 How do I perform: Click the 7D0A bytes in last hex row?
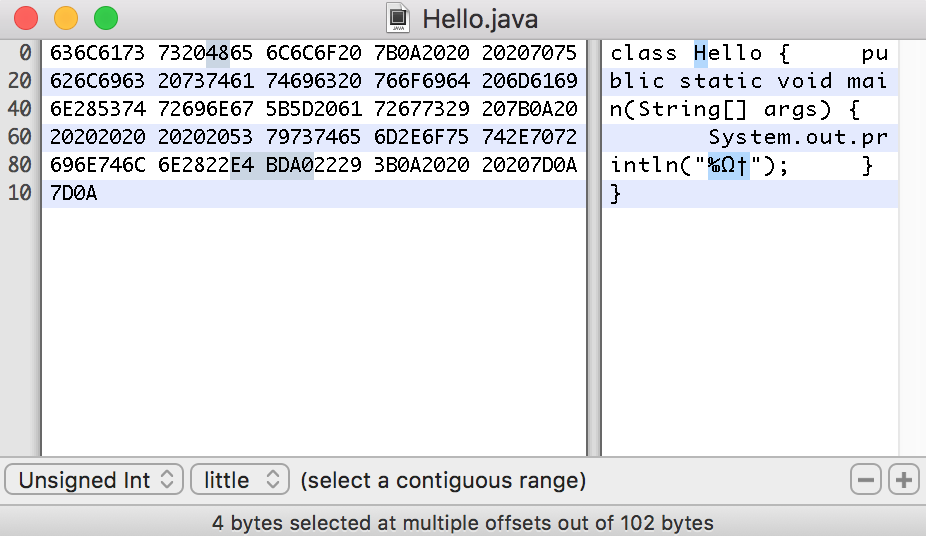(x=73, y=193)
